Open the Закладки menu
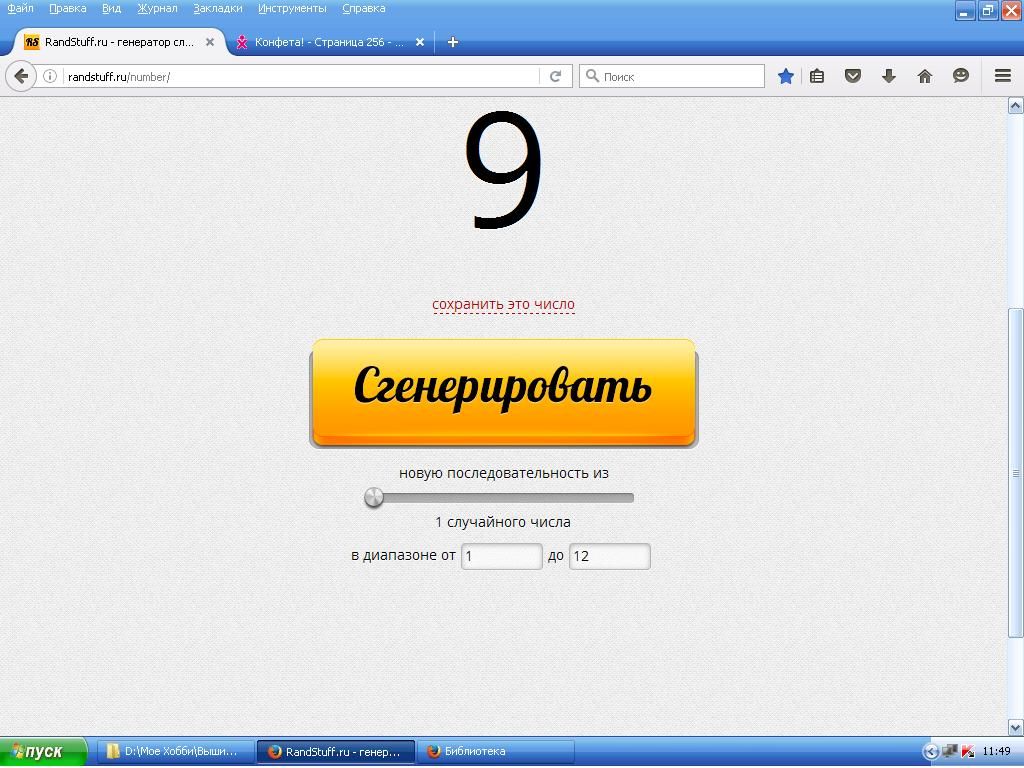Viewport: 1024px width, 768px height. (x=217, y=8)
